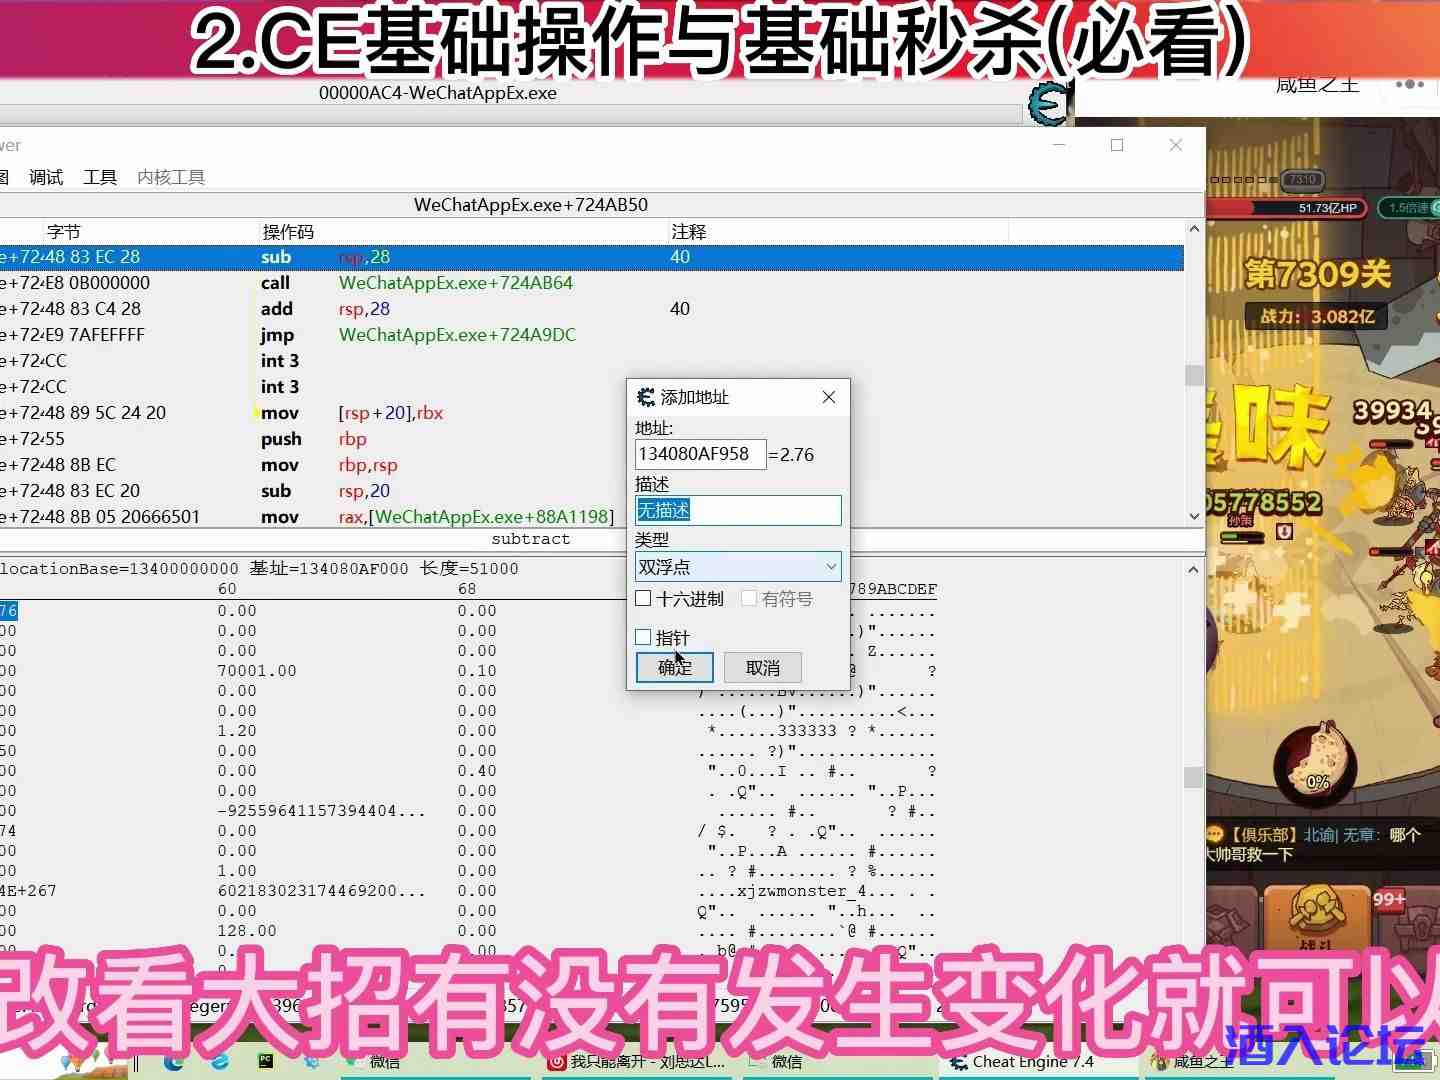Cancel the dialog with 取消 button
The image size is (1440, 1080).
click(x=763, y=667)
